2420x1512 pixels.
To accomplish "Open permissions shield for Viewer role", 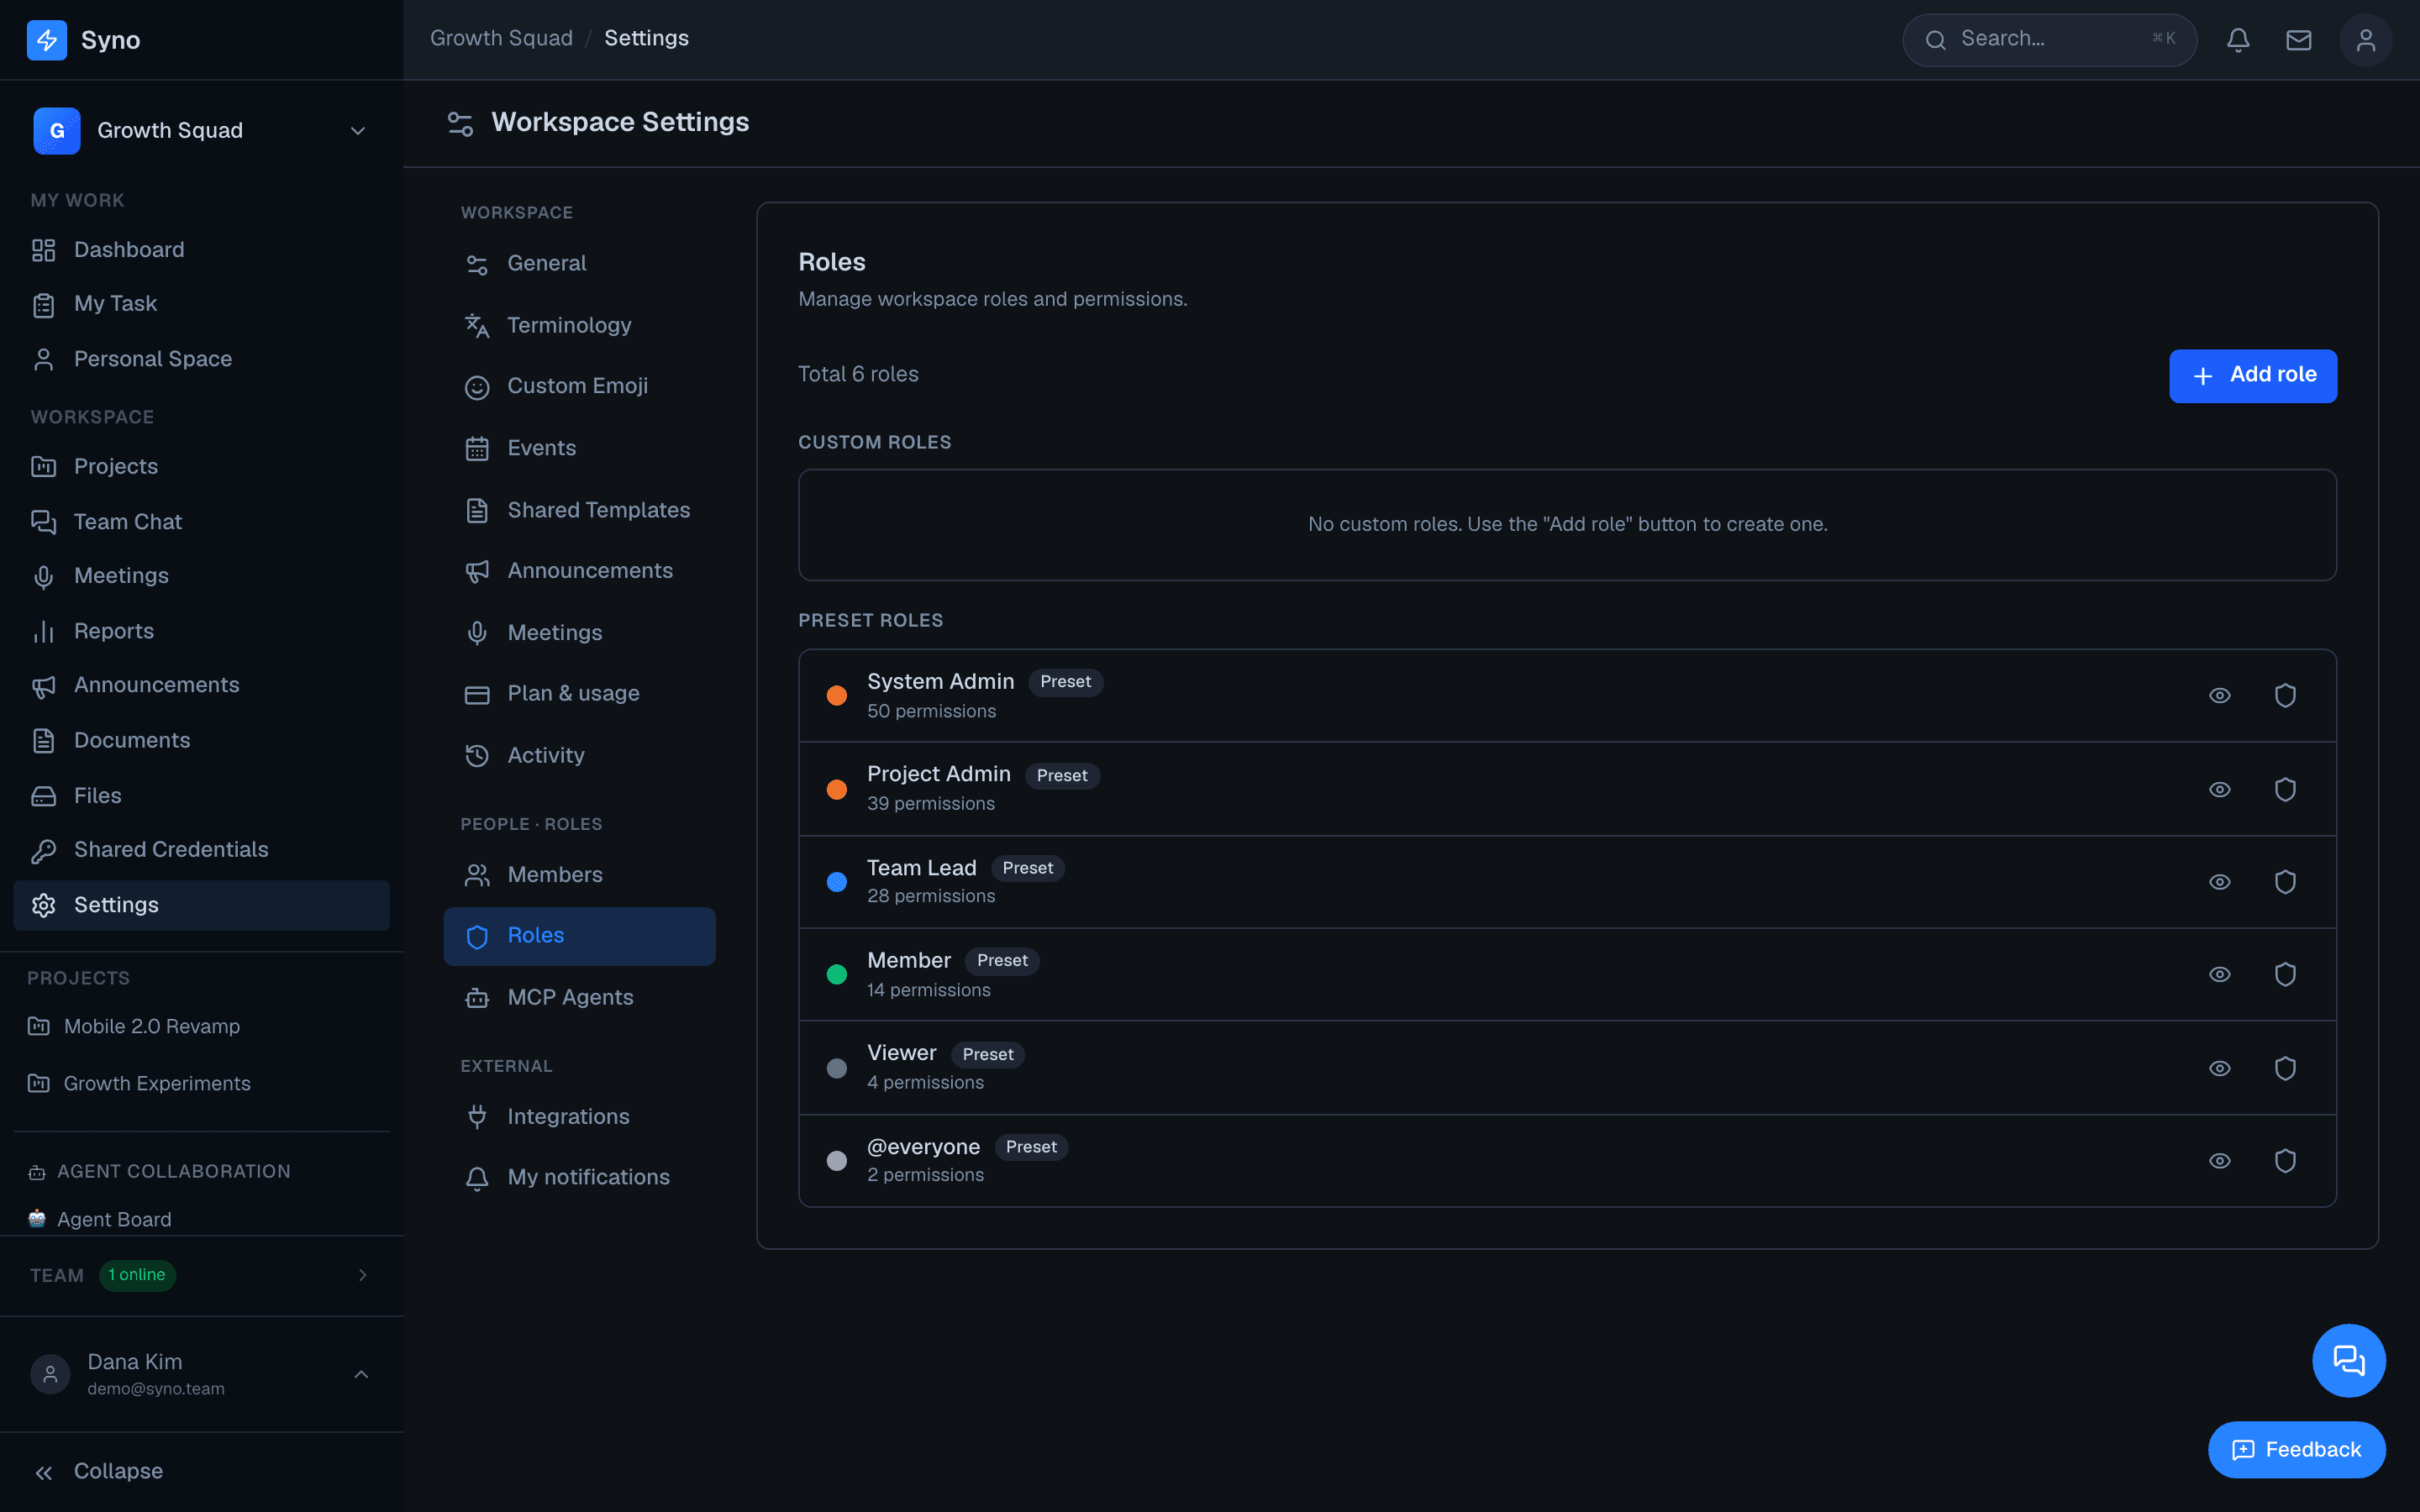I will [x=2285, y=1068].
